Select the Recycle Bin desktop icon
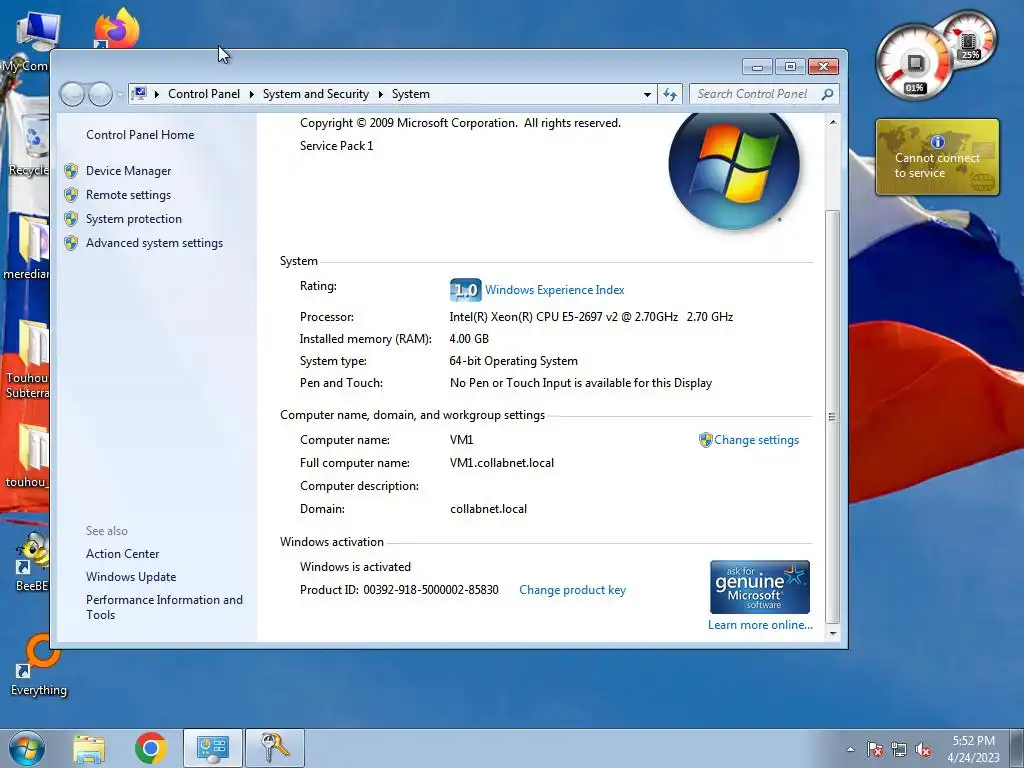Image resolution: width=1024 pixels, height=768 pixels. [x=30, y=145]
